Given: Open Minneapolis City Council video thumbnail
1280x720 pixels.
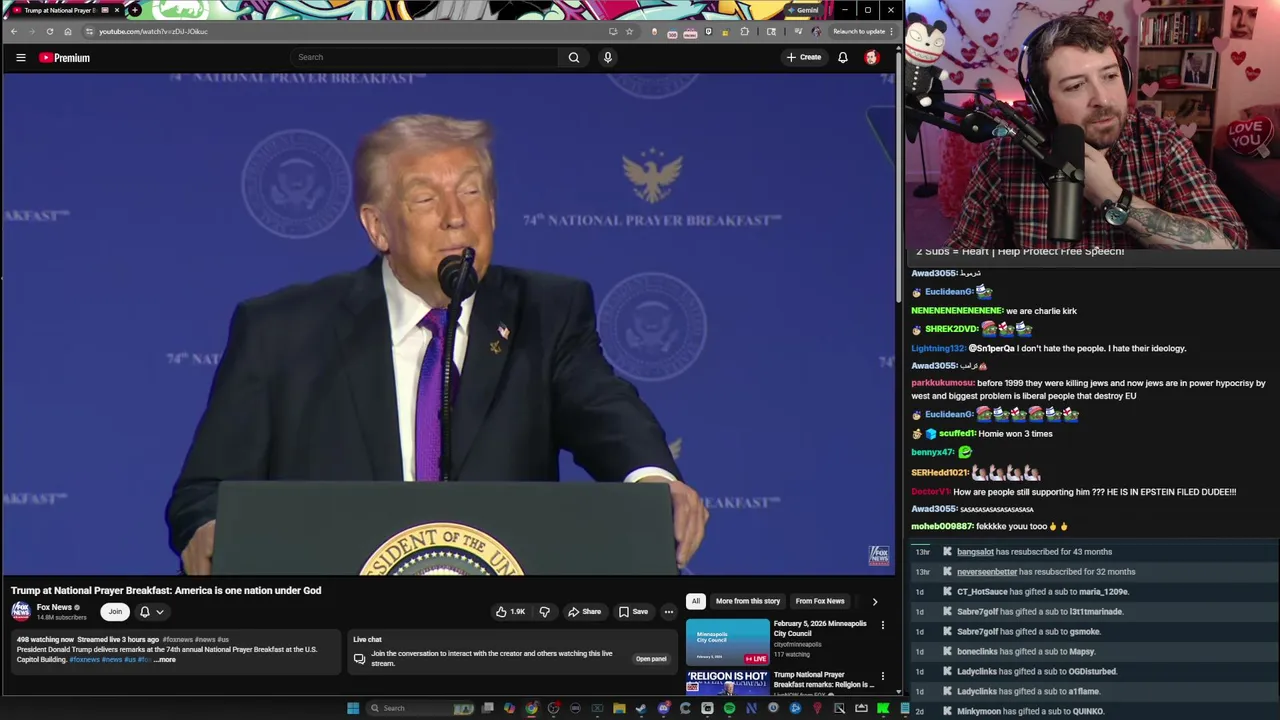Looking at the screenshot, I should (x=727, y=642).
